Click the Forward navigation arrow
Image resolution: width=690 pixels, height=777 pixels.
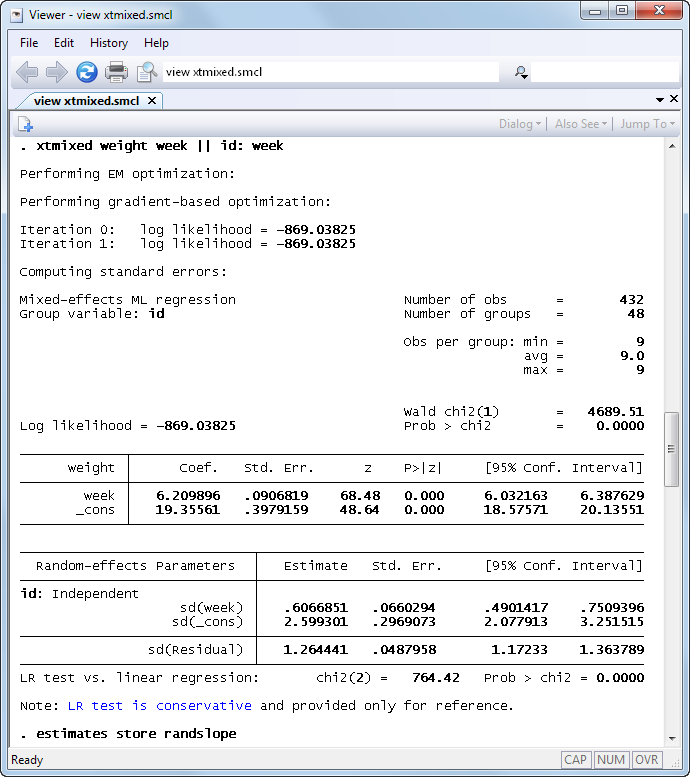[x=57, y=72]
